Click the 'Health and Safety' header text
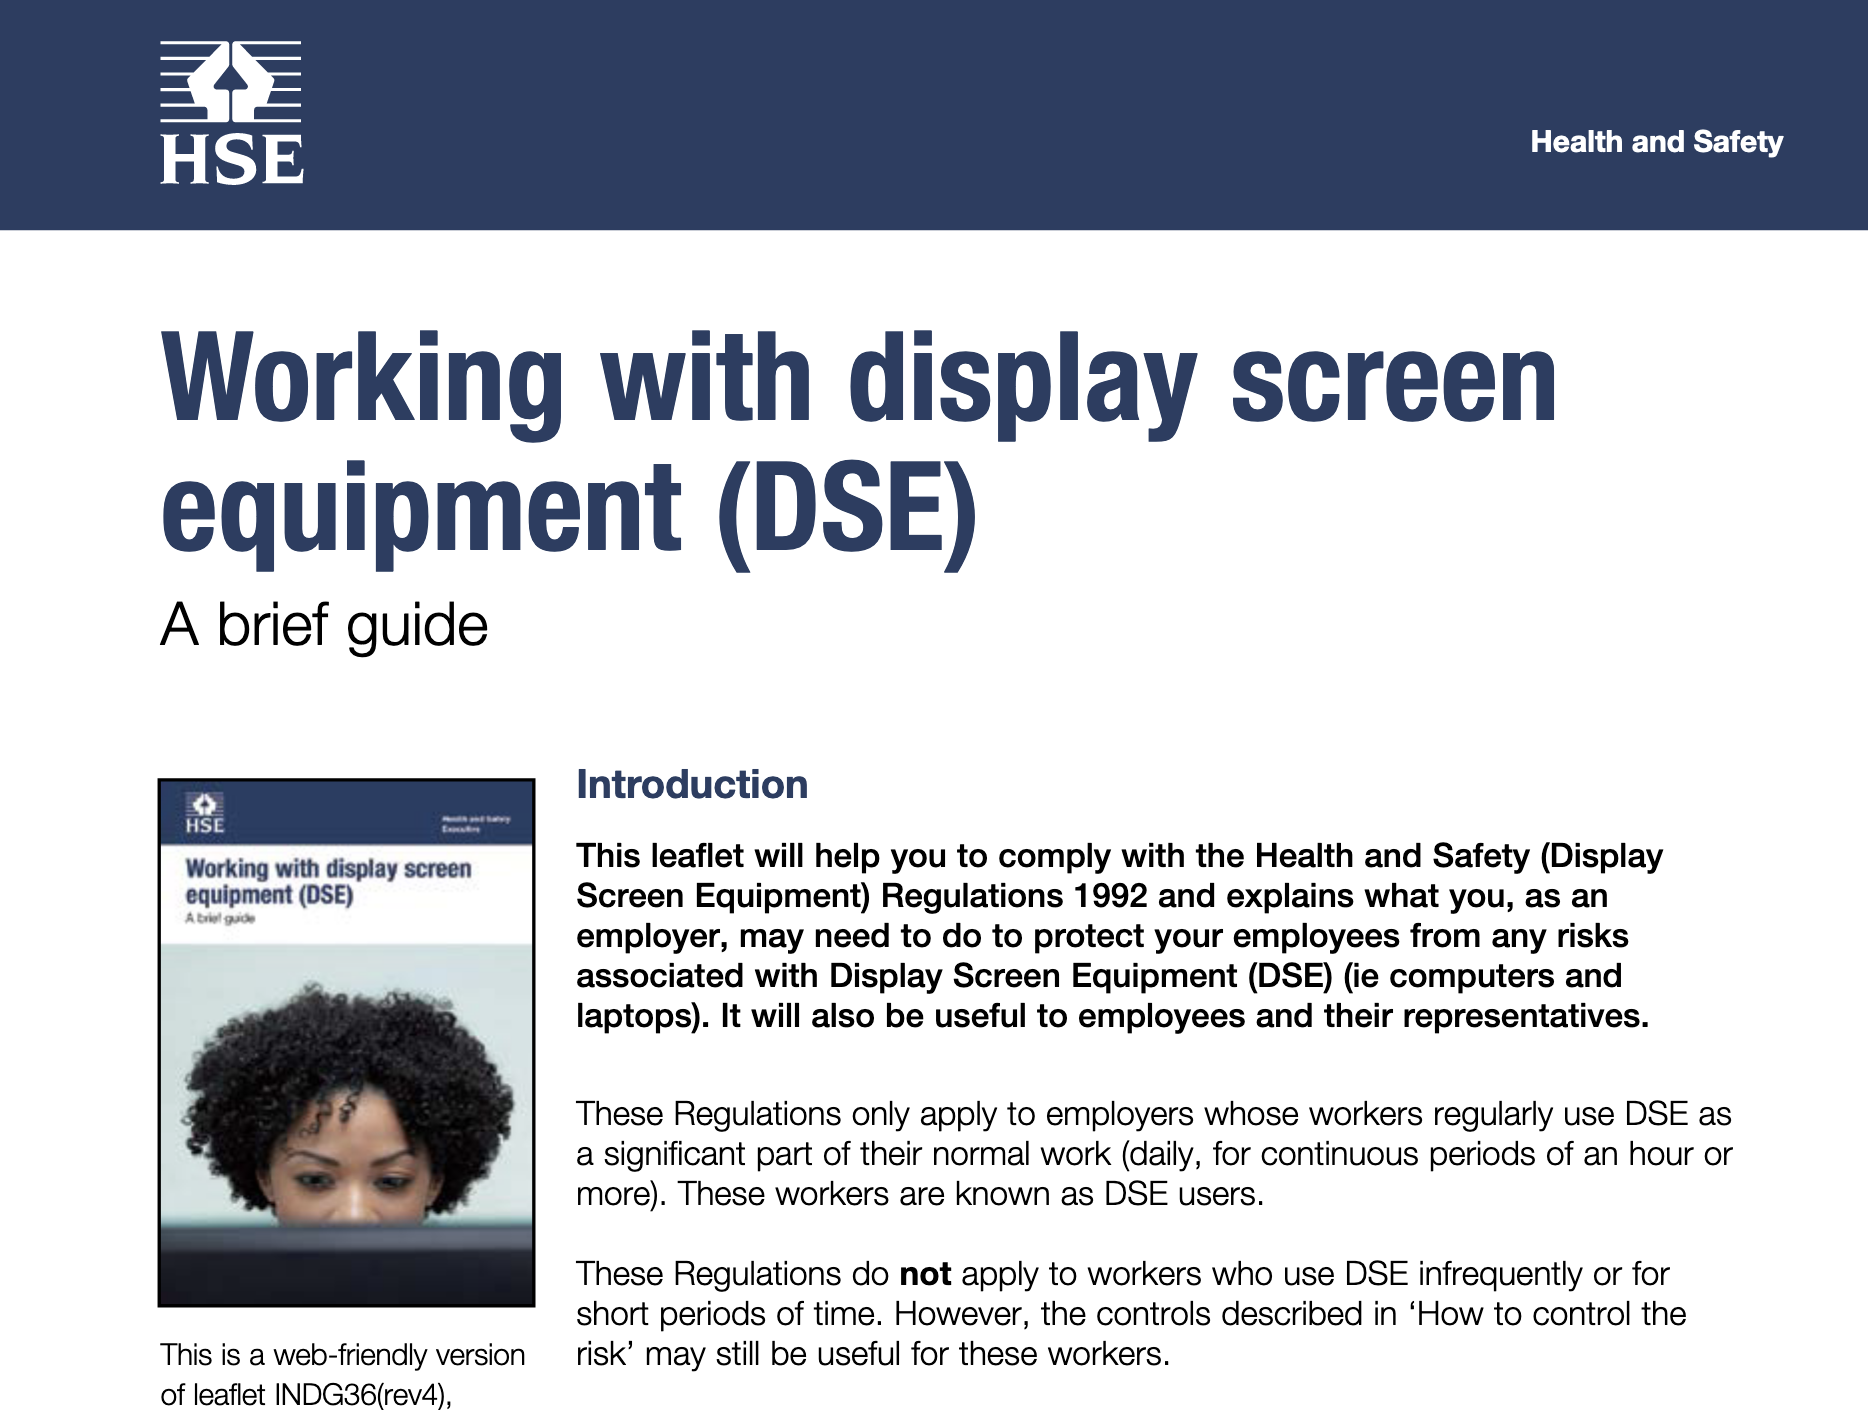1868x1410 pixels. 1656,142
